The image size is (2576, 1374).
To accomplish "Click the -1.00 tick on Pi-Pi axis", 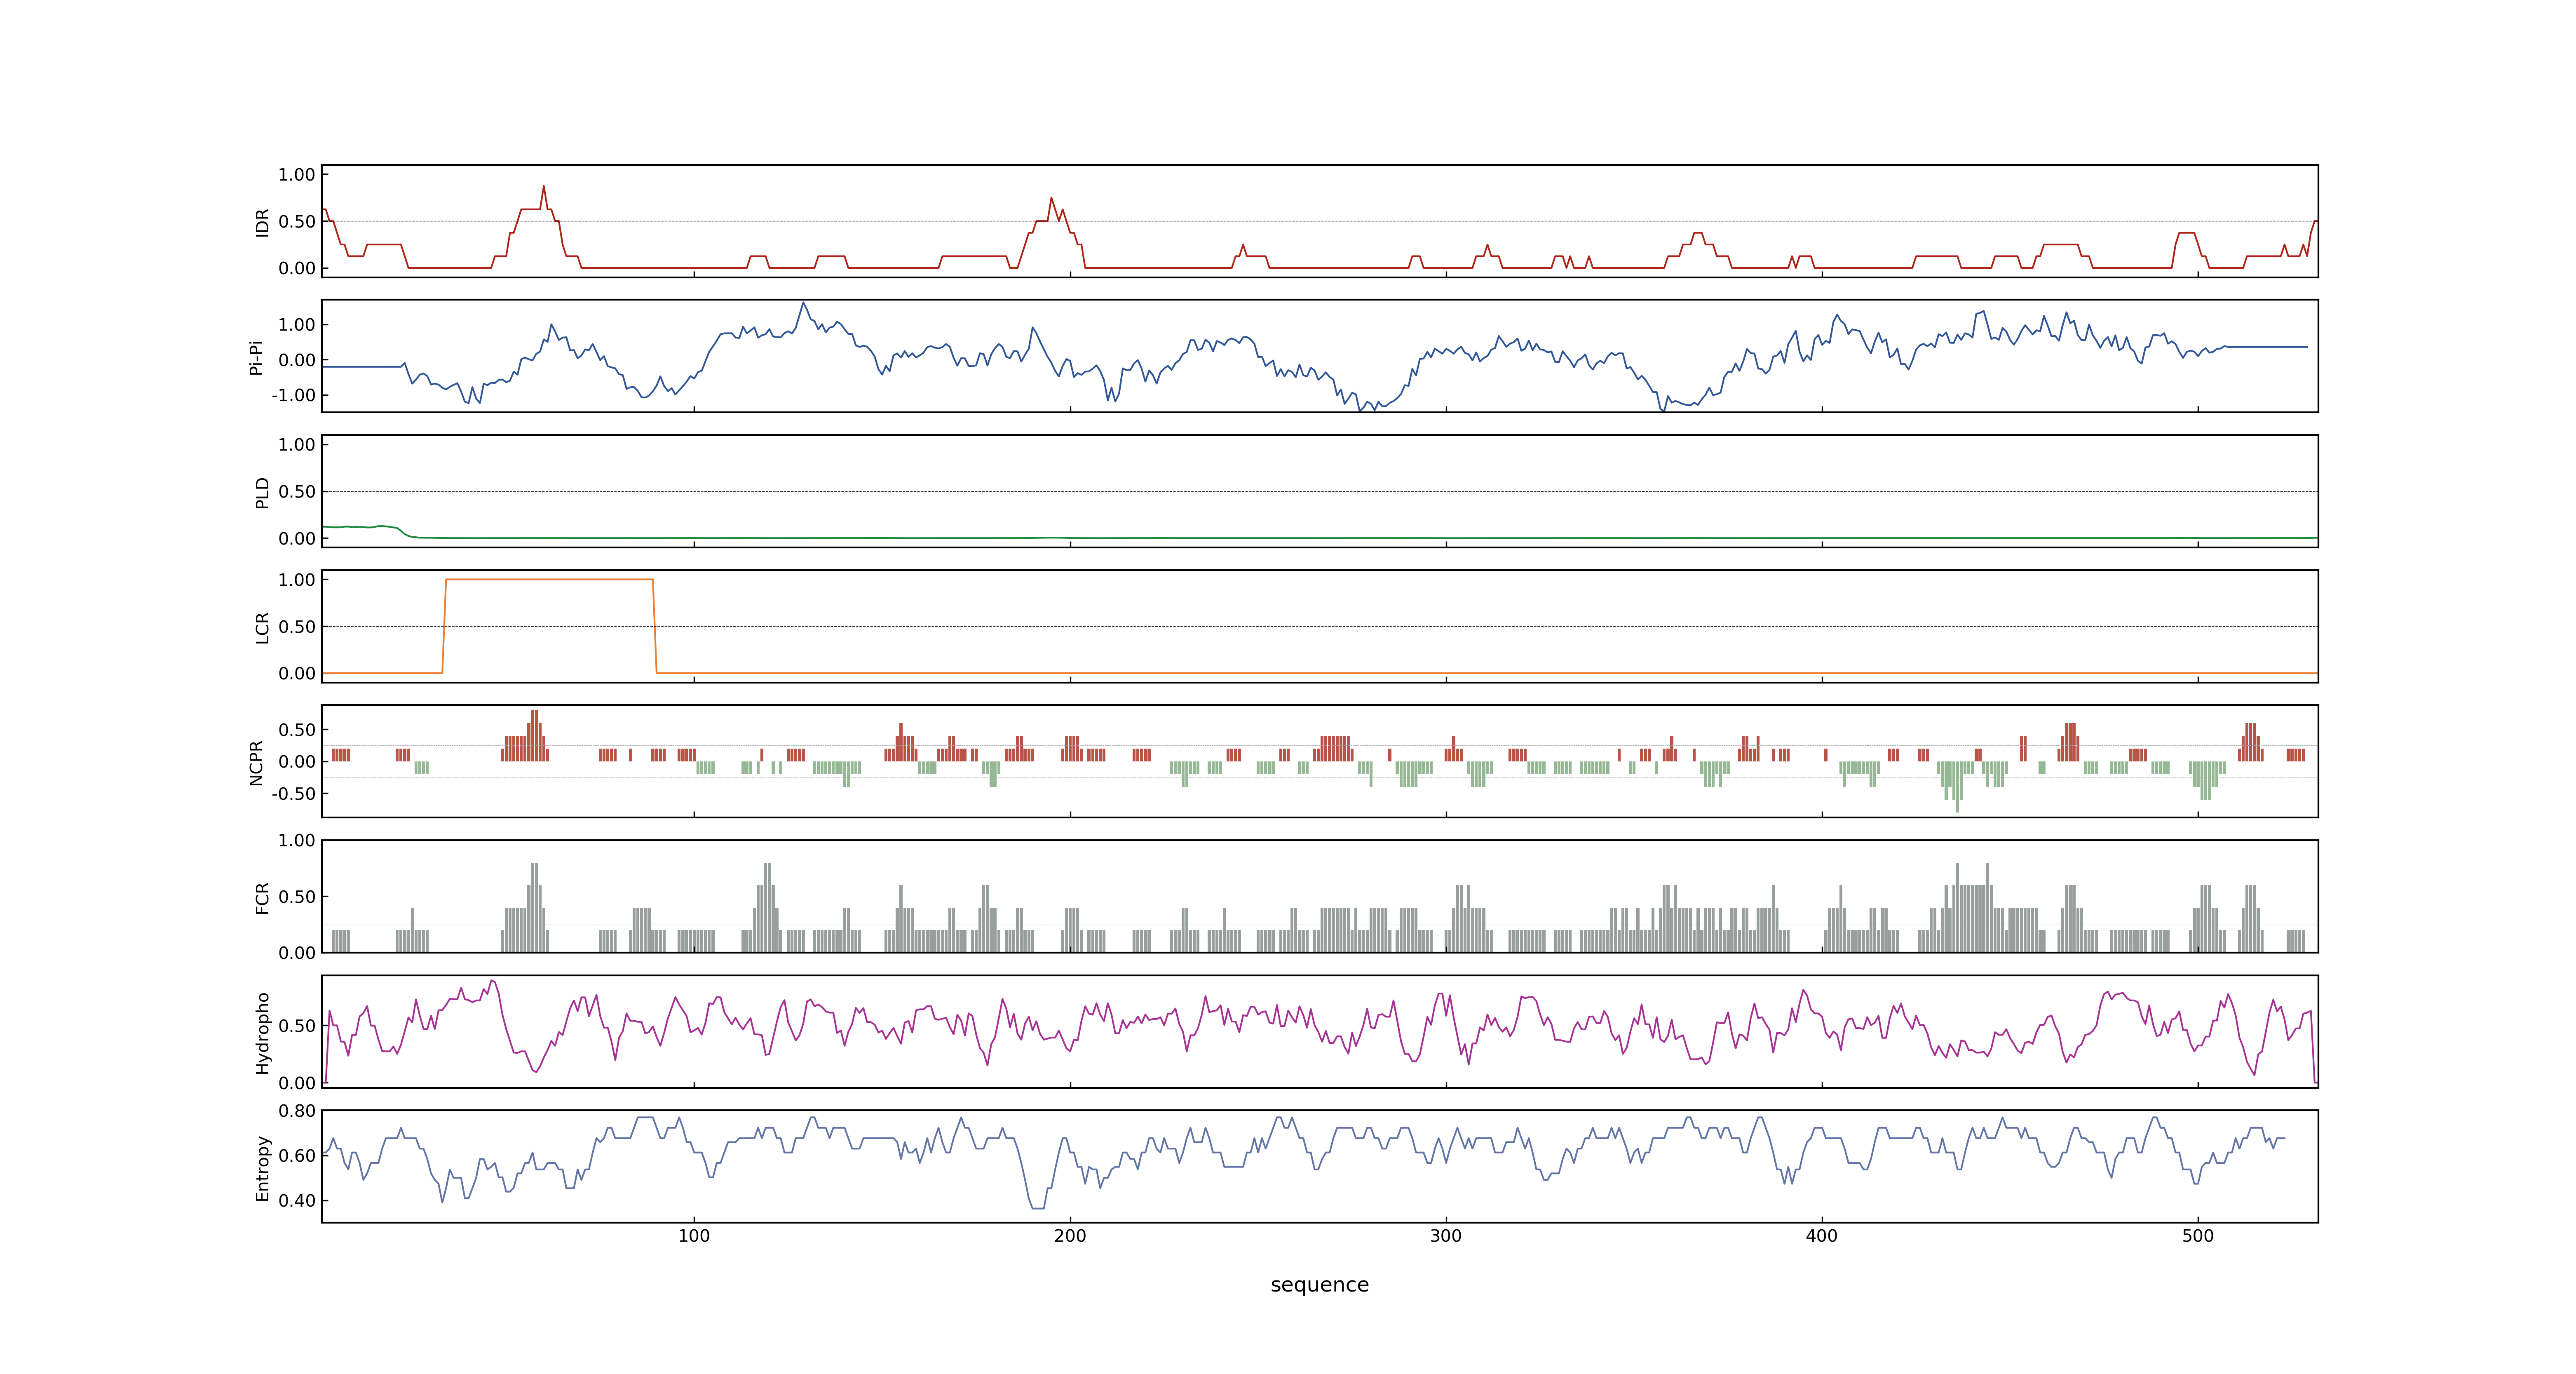I will [294, 395].
